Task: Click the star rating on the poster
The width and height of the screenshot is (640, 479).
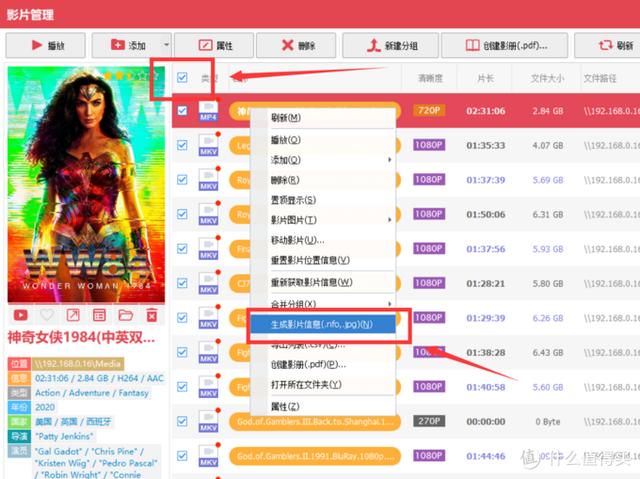Action: pos(130,76)
